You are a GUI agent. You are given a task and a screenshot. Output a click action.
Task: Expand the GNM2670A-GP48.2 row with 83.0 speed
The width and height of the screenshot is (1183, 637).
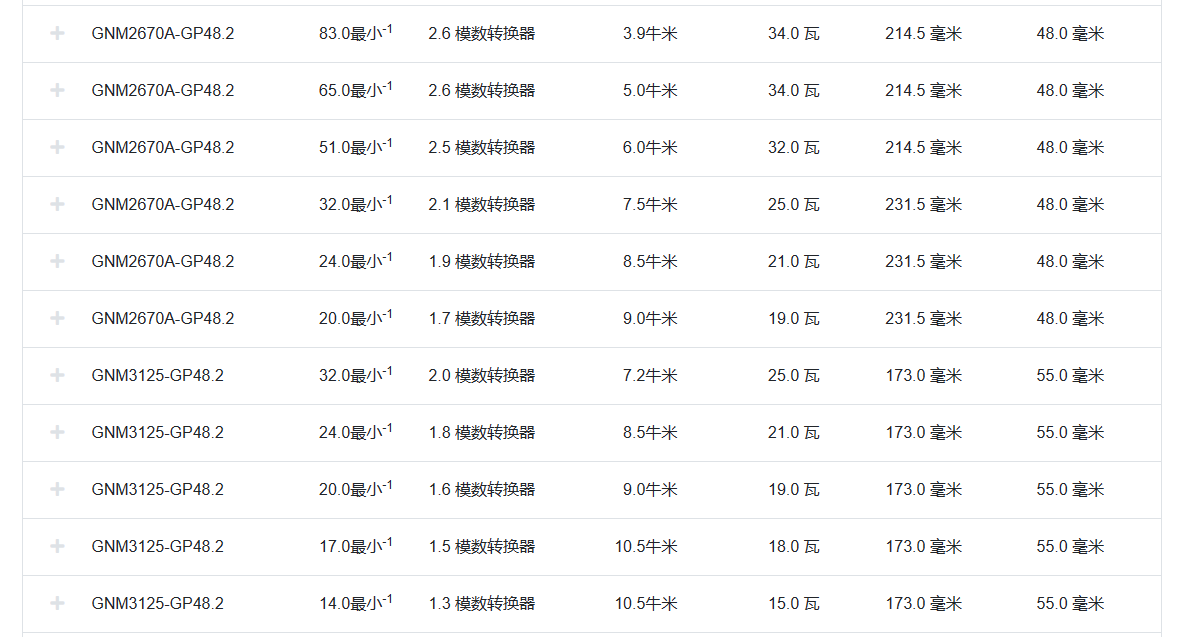click(x=57, y=33)
